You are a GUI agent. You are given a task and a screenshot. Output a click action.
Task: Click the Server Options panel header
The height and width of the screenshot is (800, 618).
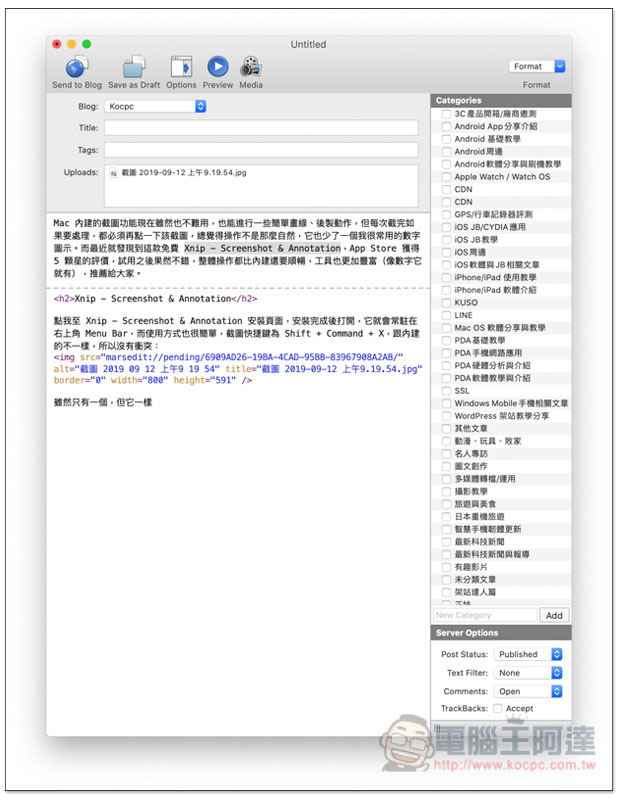(501, 633)
